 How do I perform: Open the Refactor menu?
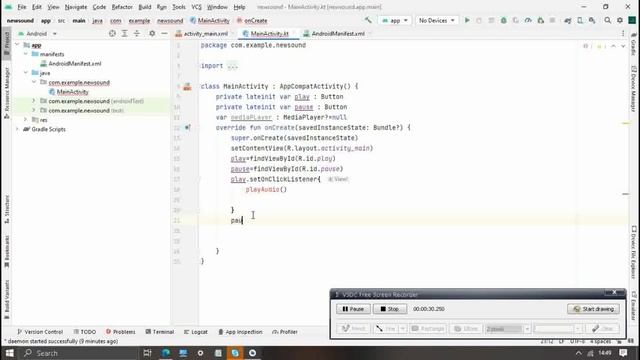coord(122,7)
